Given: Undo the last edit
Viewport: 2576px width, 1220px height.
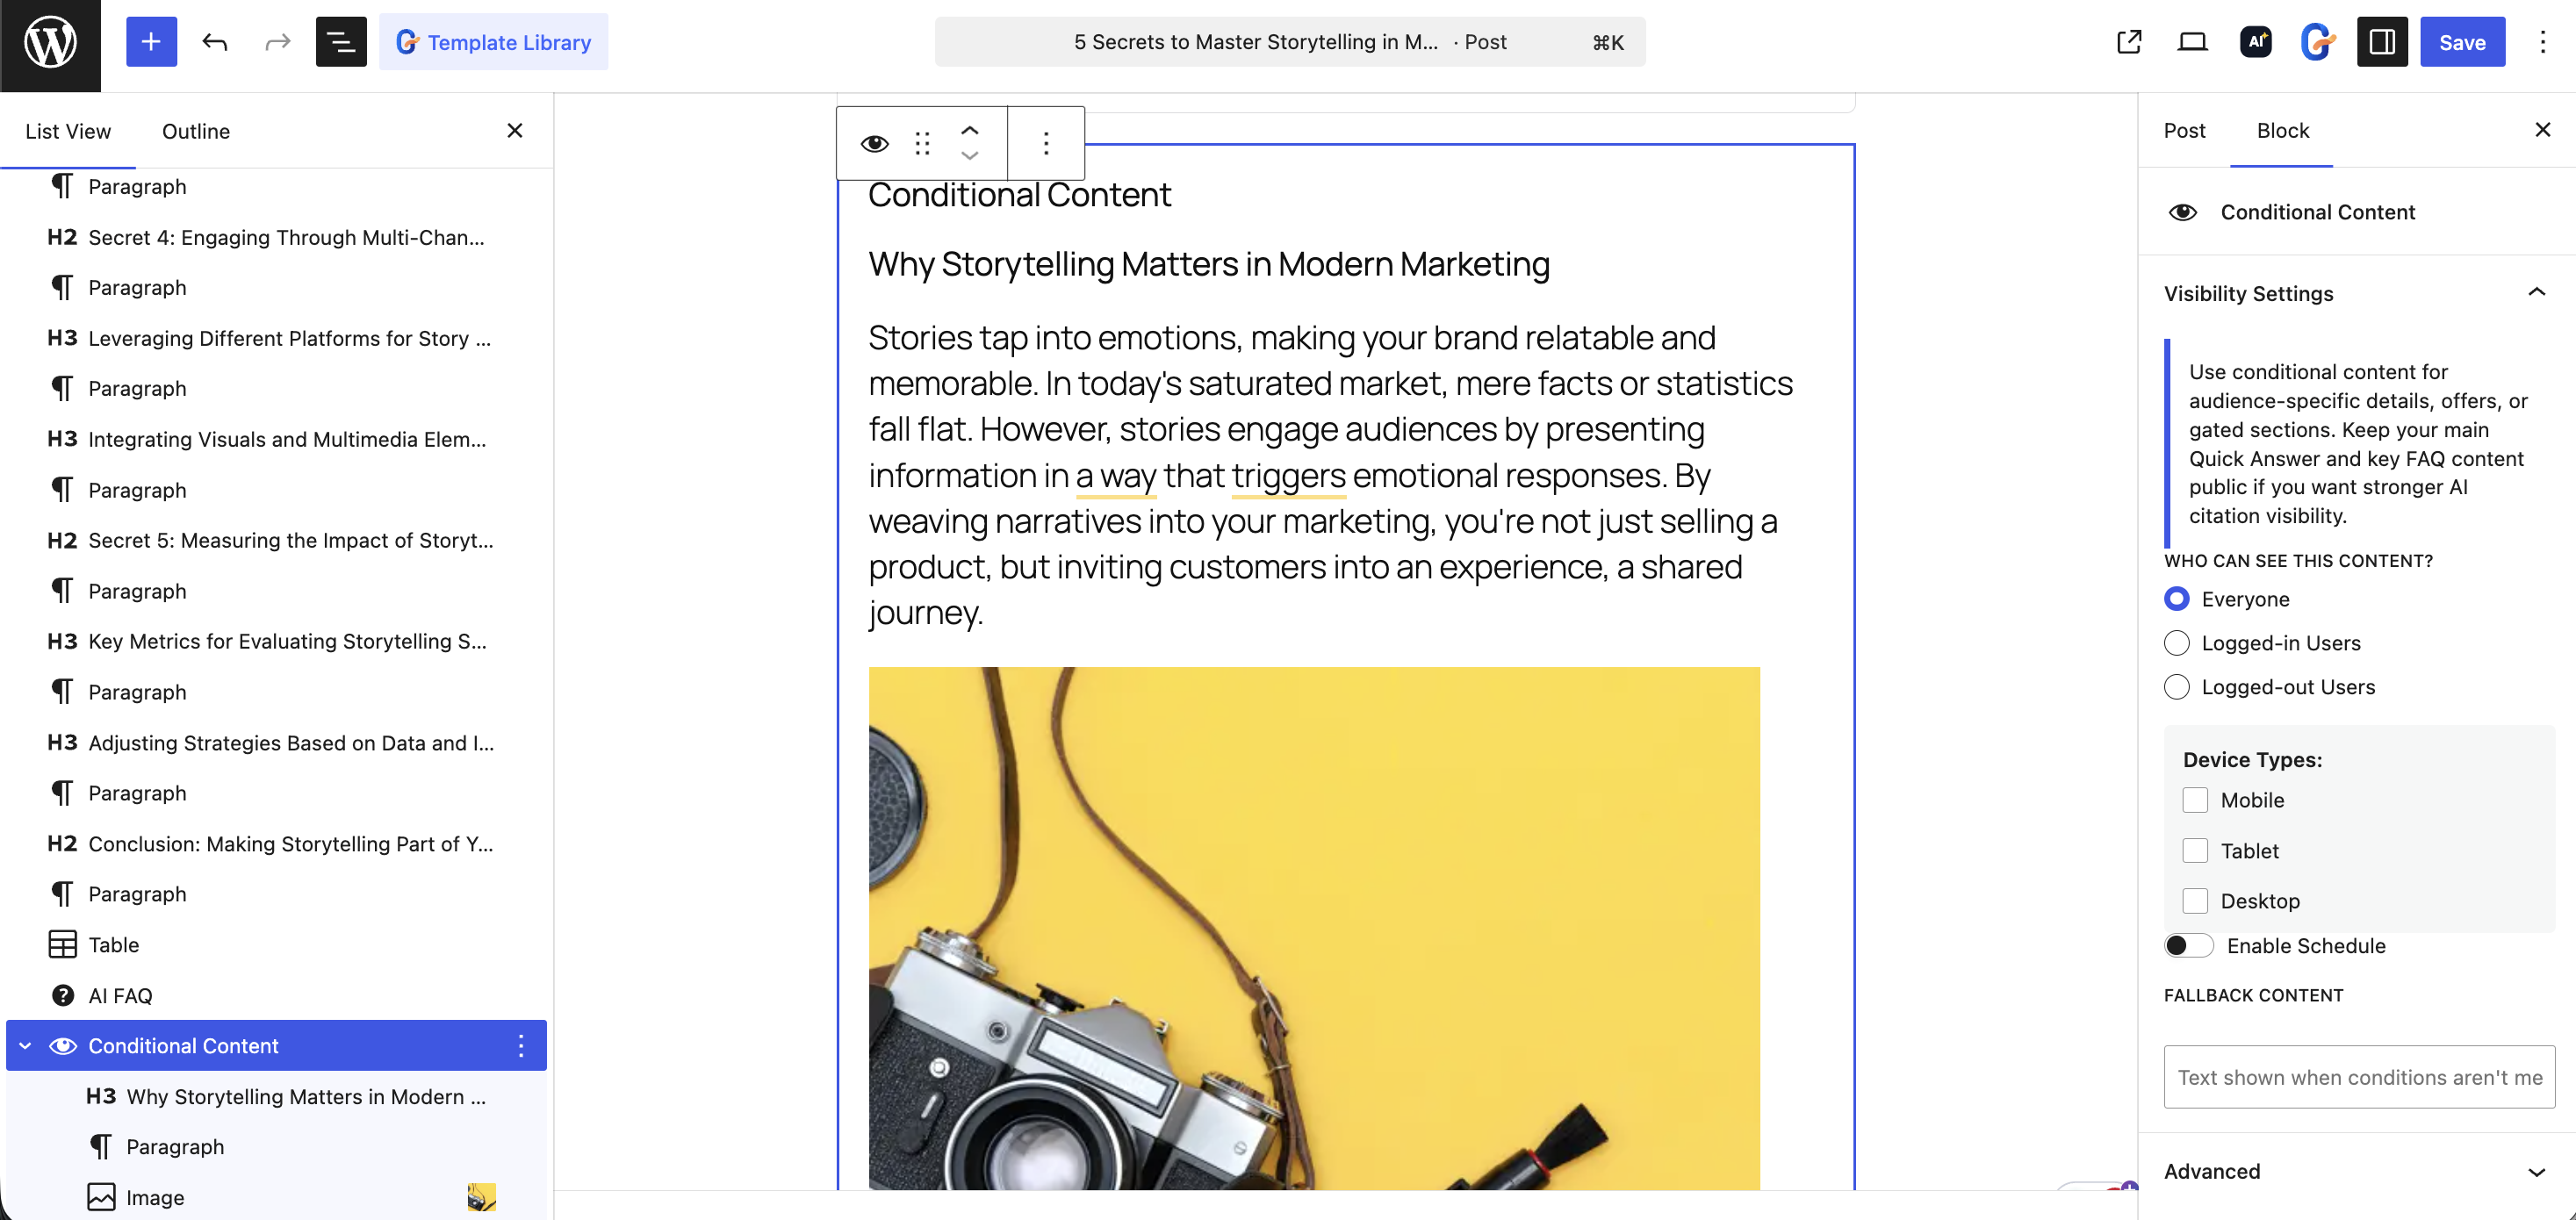Looking at the screenshot, I should pyautogui.click(x=214, y=42).
